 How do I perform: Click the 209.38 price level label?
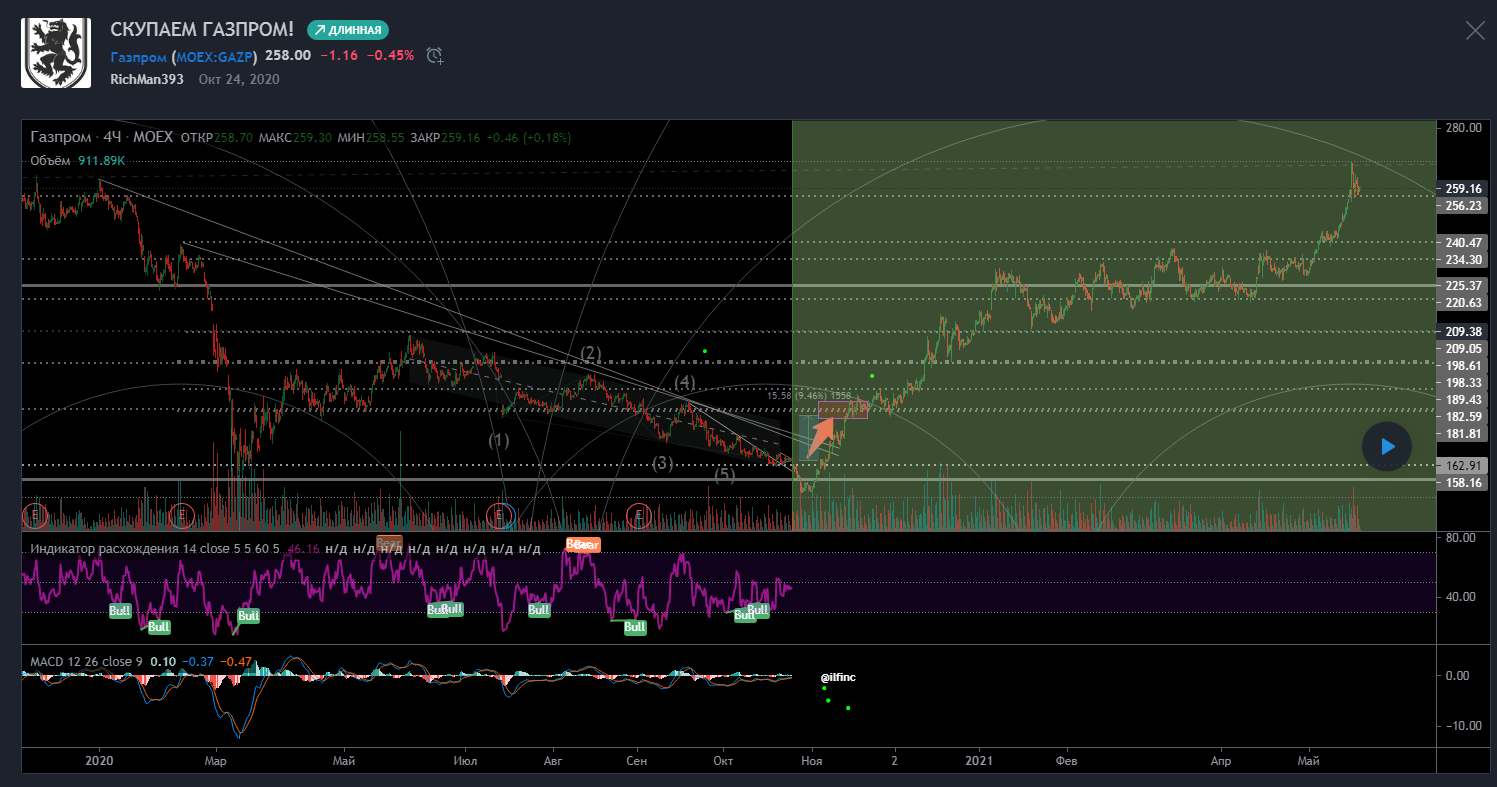(1463, 331)
